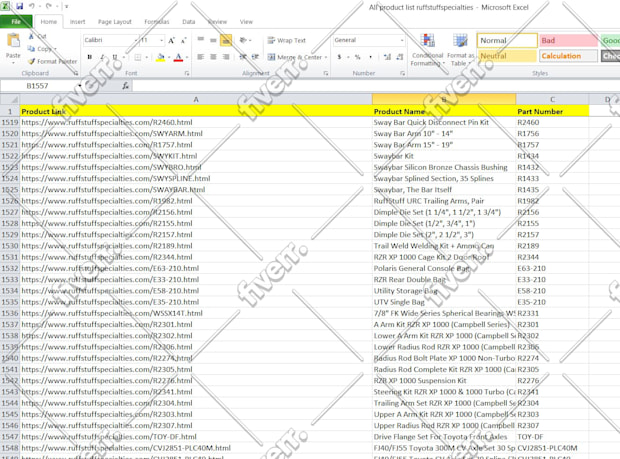Apply bold formatting

pyautogui.click(x=90, y=57)
